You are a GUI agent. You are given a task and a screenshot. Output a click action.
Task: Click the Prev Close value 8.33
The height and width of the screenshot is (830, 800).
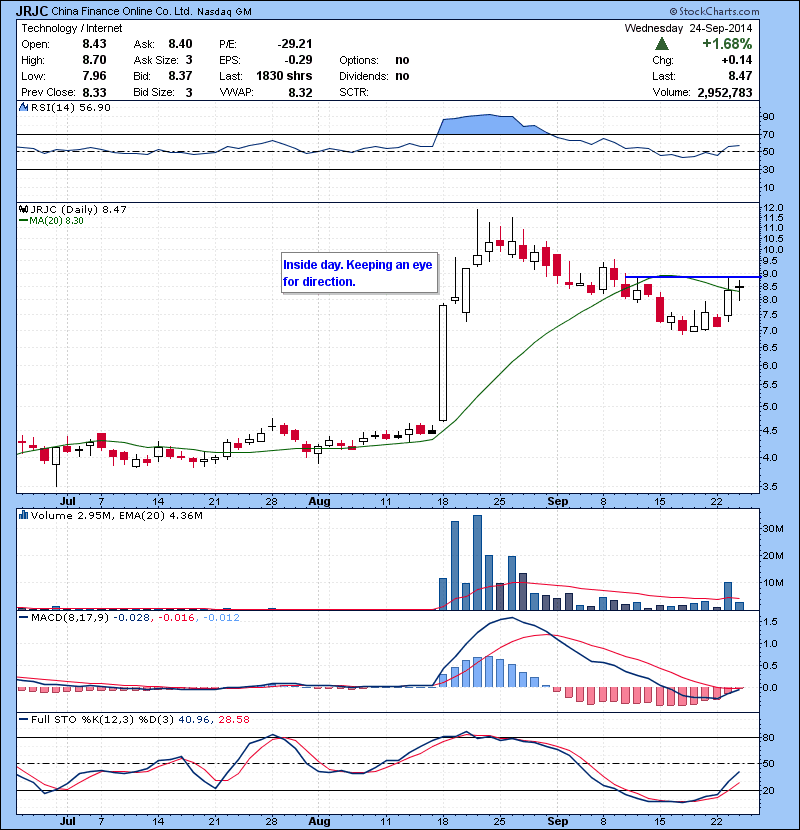[x=94, y=92]
